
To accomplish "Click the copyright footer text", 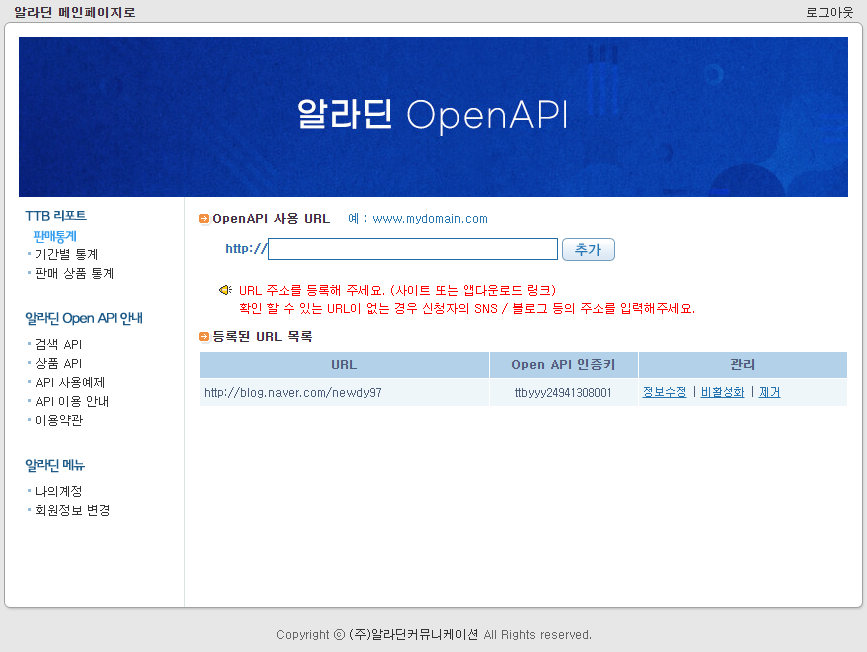I will click(434, 634).
